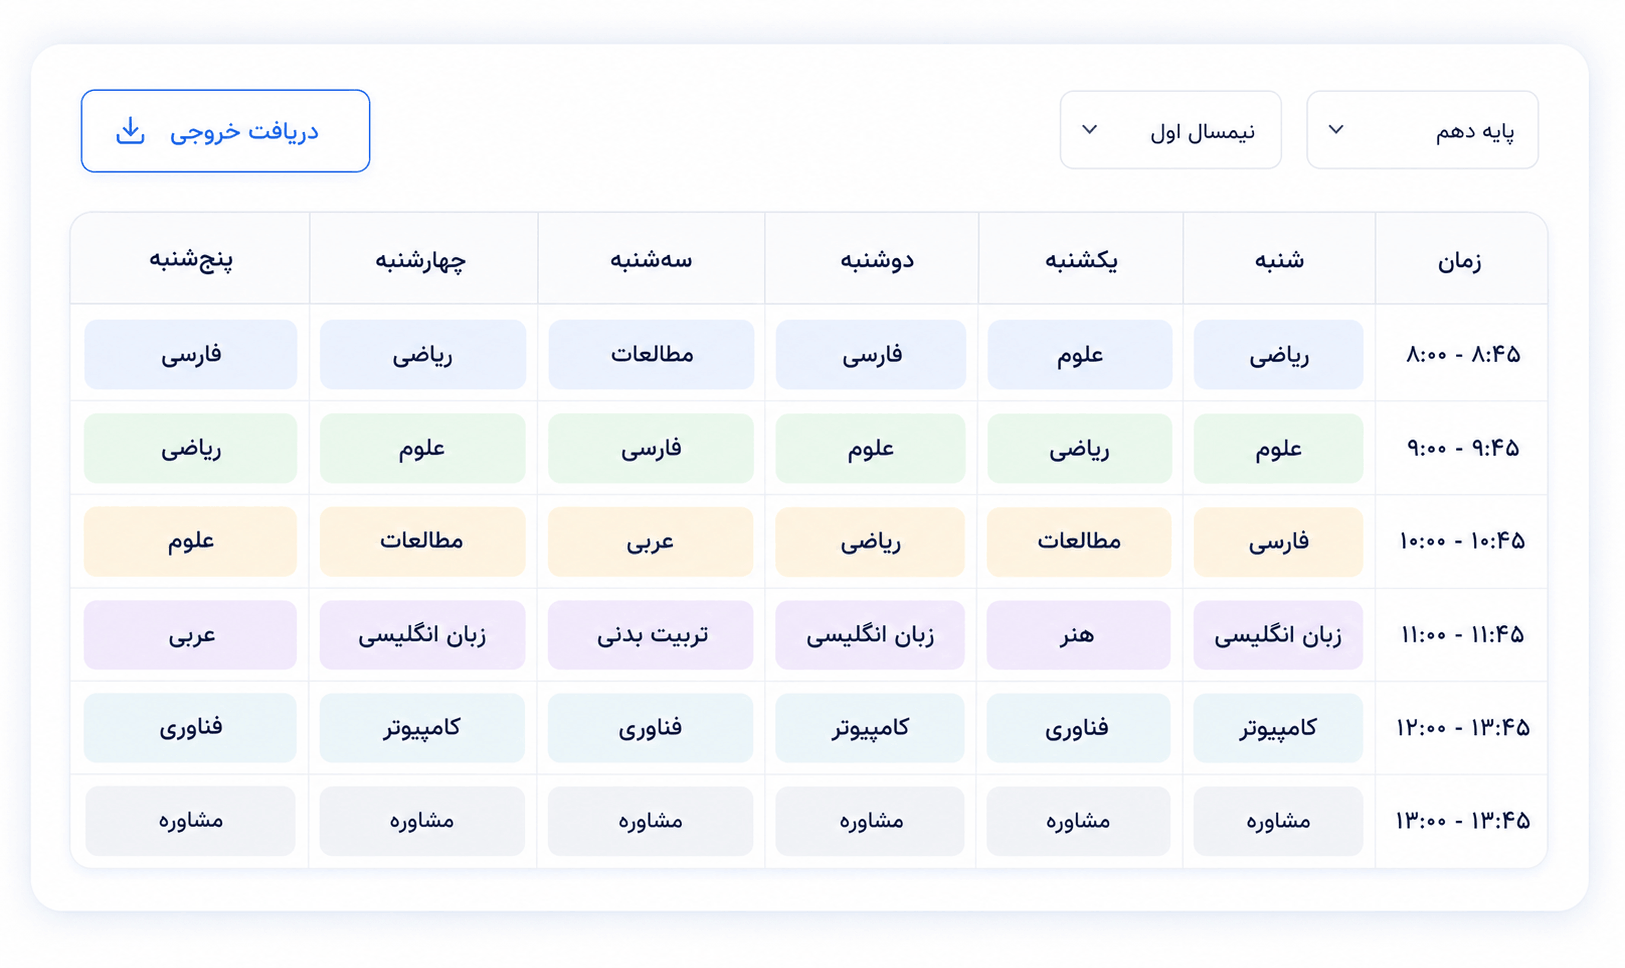Click شنبه کامپیوتر class at 12:00
Viewport: 1625px width, 968px height.
tap(1278, 728)
